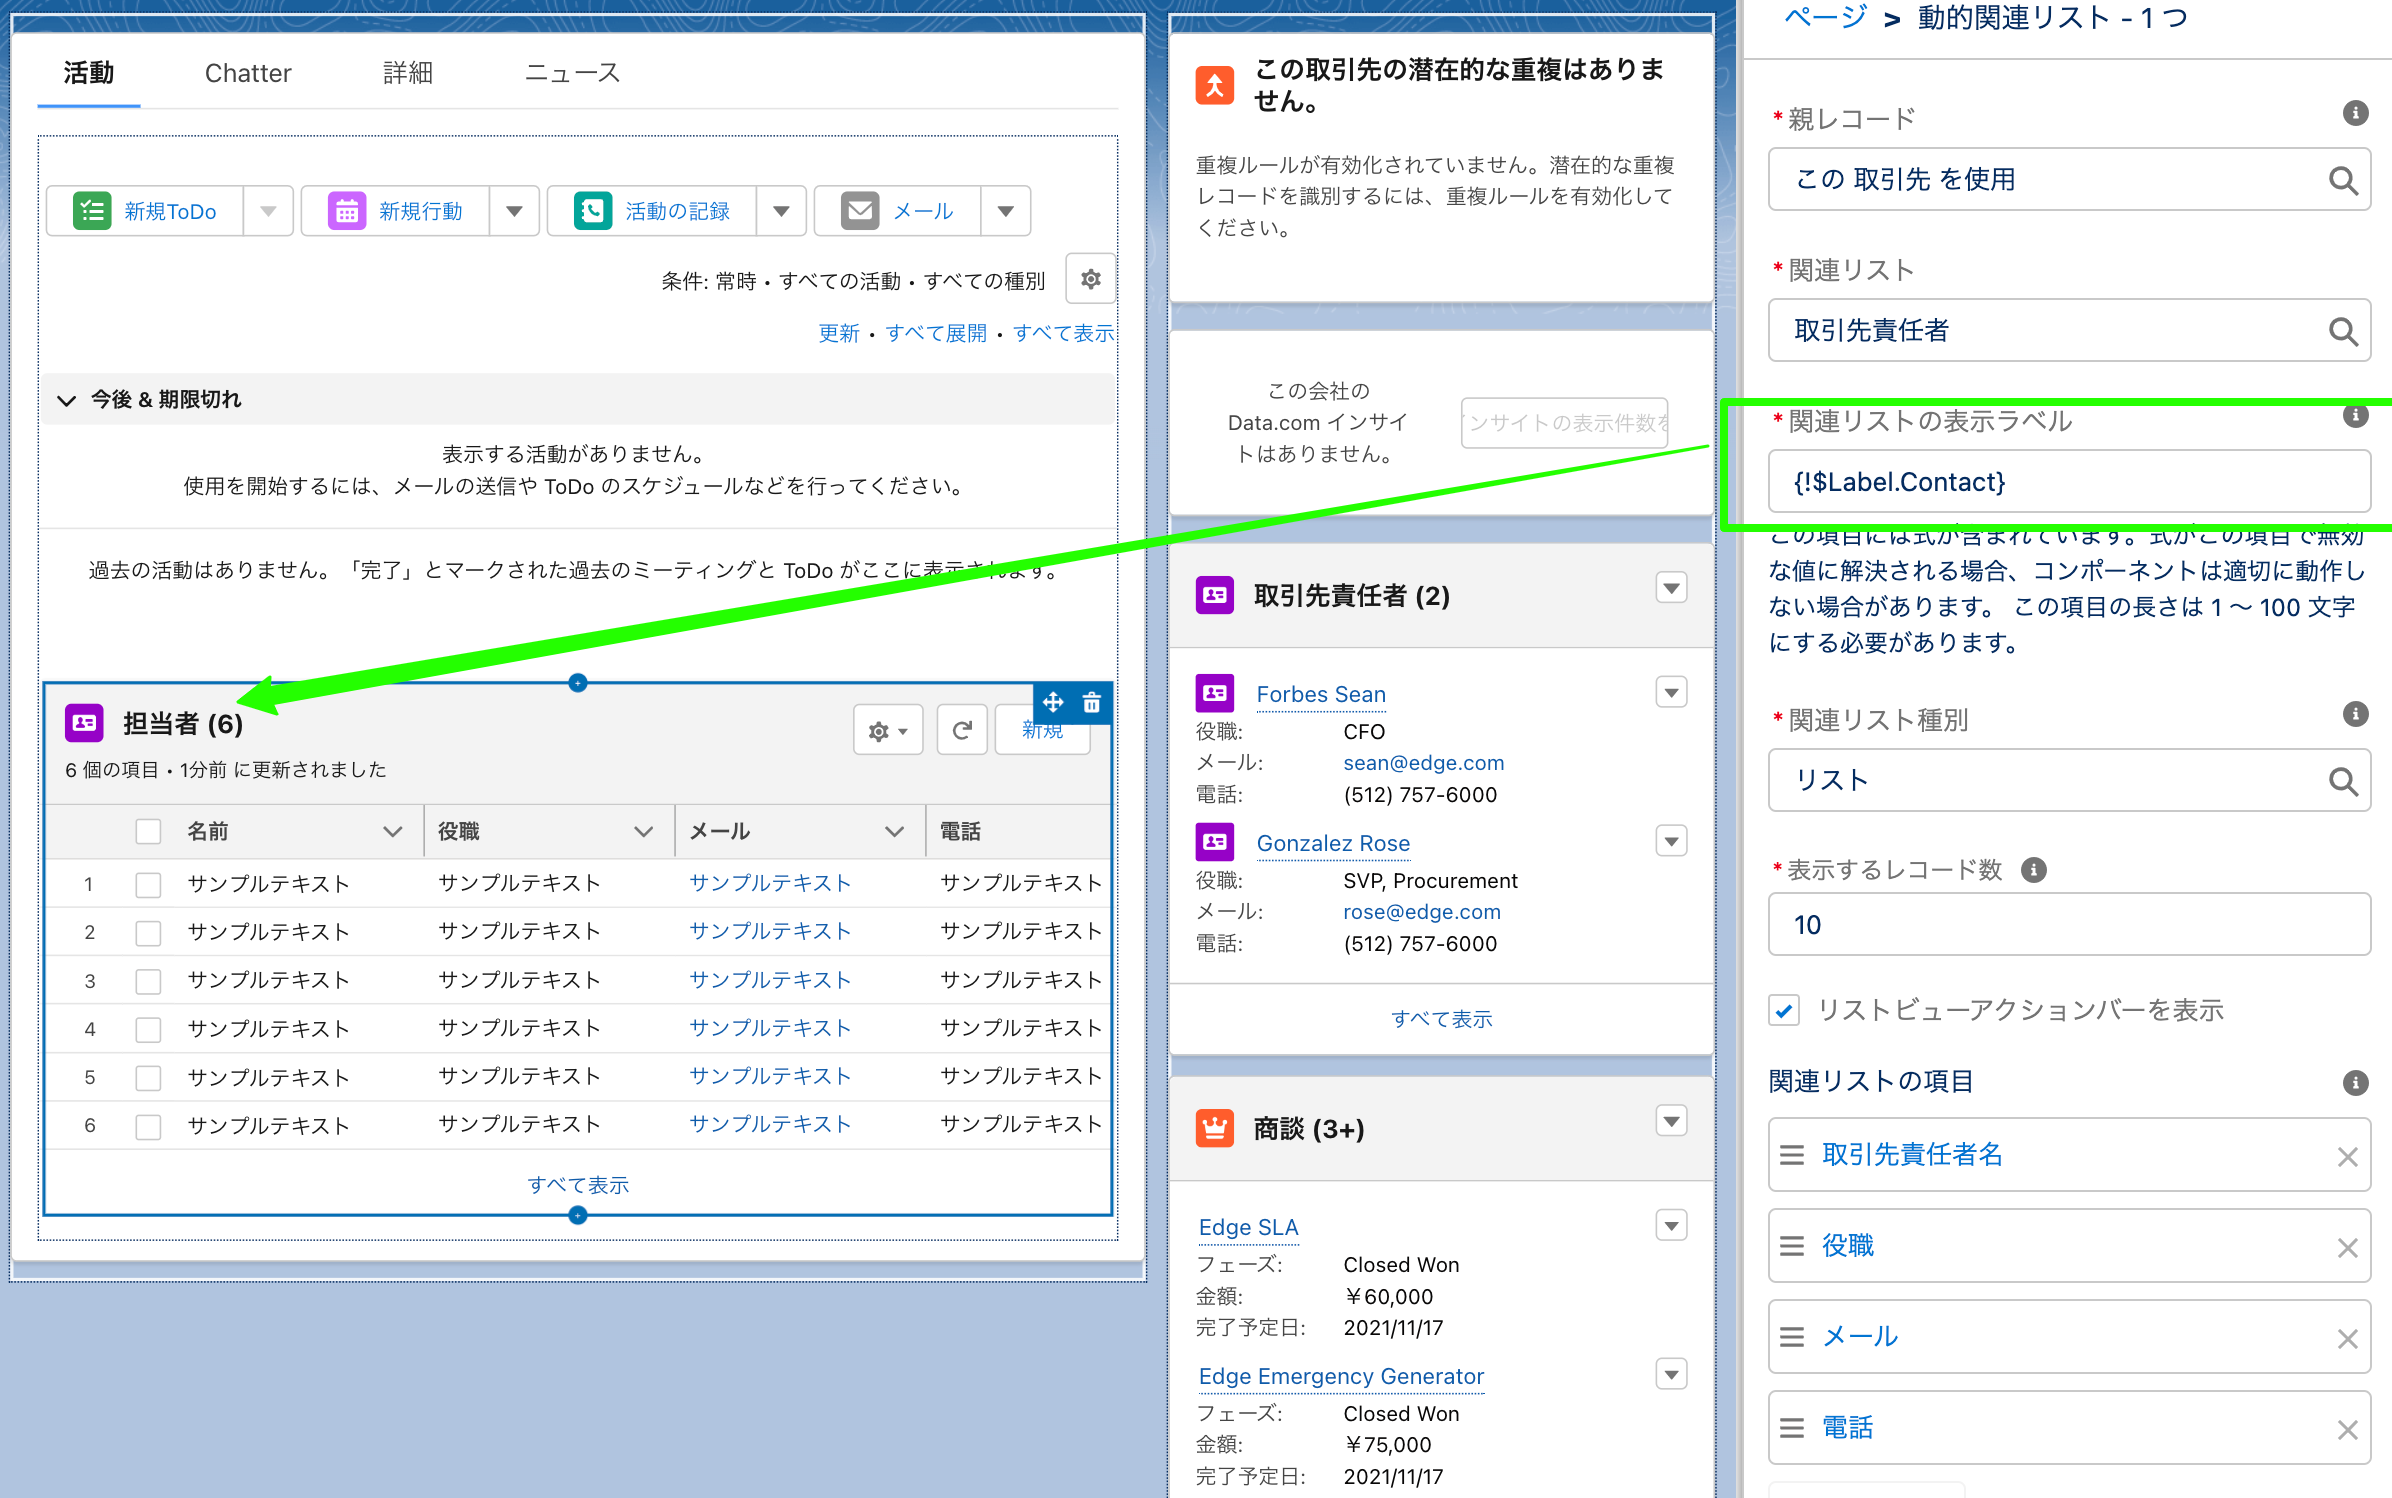The image size is (2392, 1498).
Task: Click info icon beside 表示するレコード数
Action: (2033, 870)
